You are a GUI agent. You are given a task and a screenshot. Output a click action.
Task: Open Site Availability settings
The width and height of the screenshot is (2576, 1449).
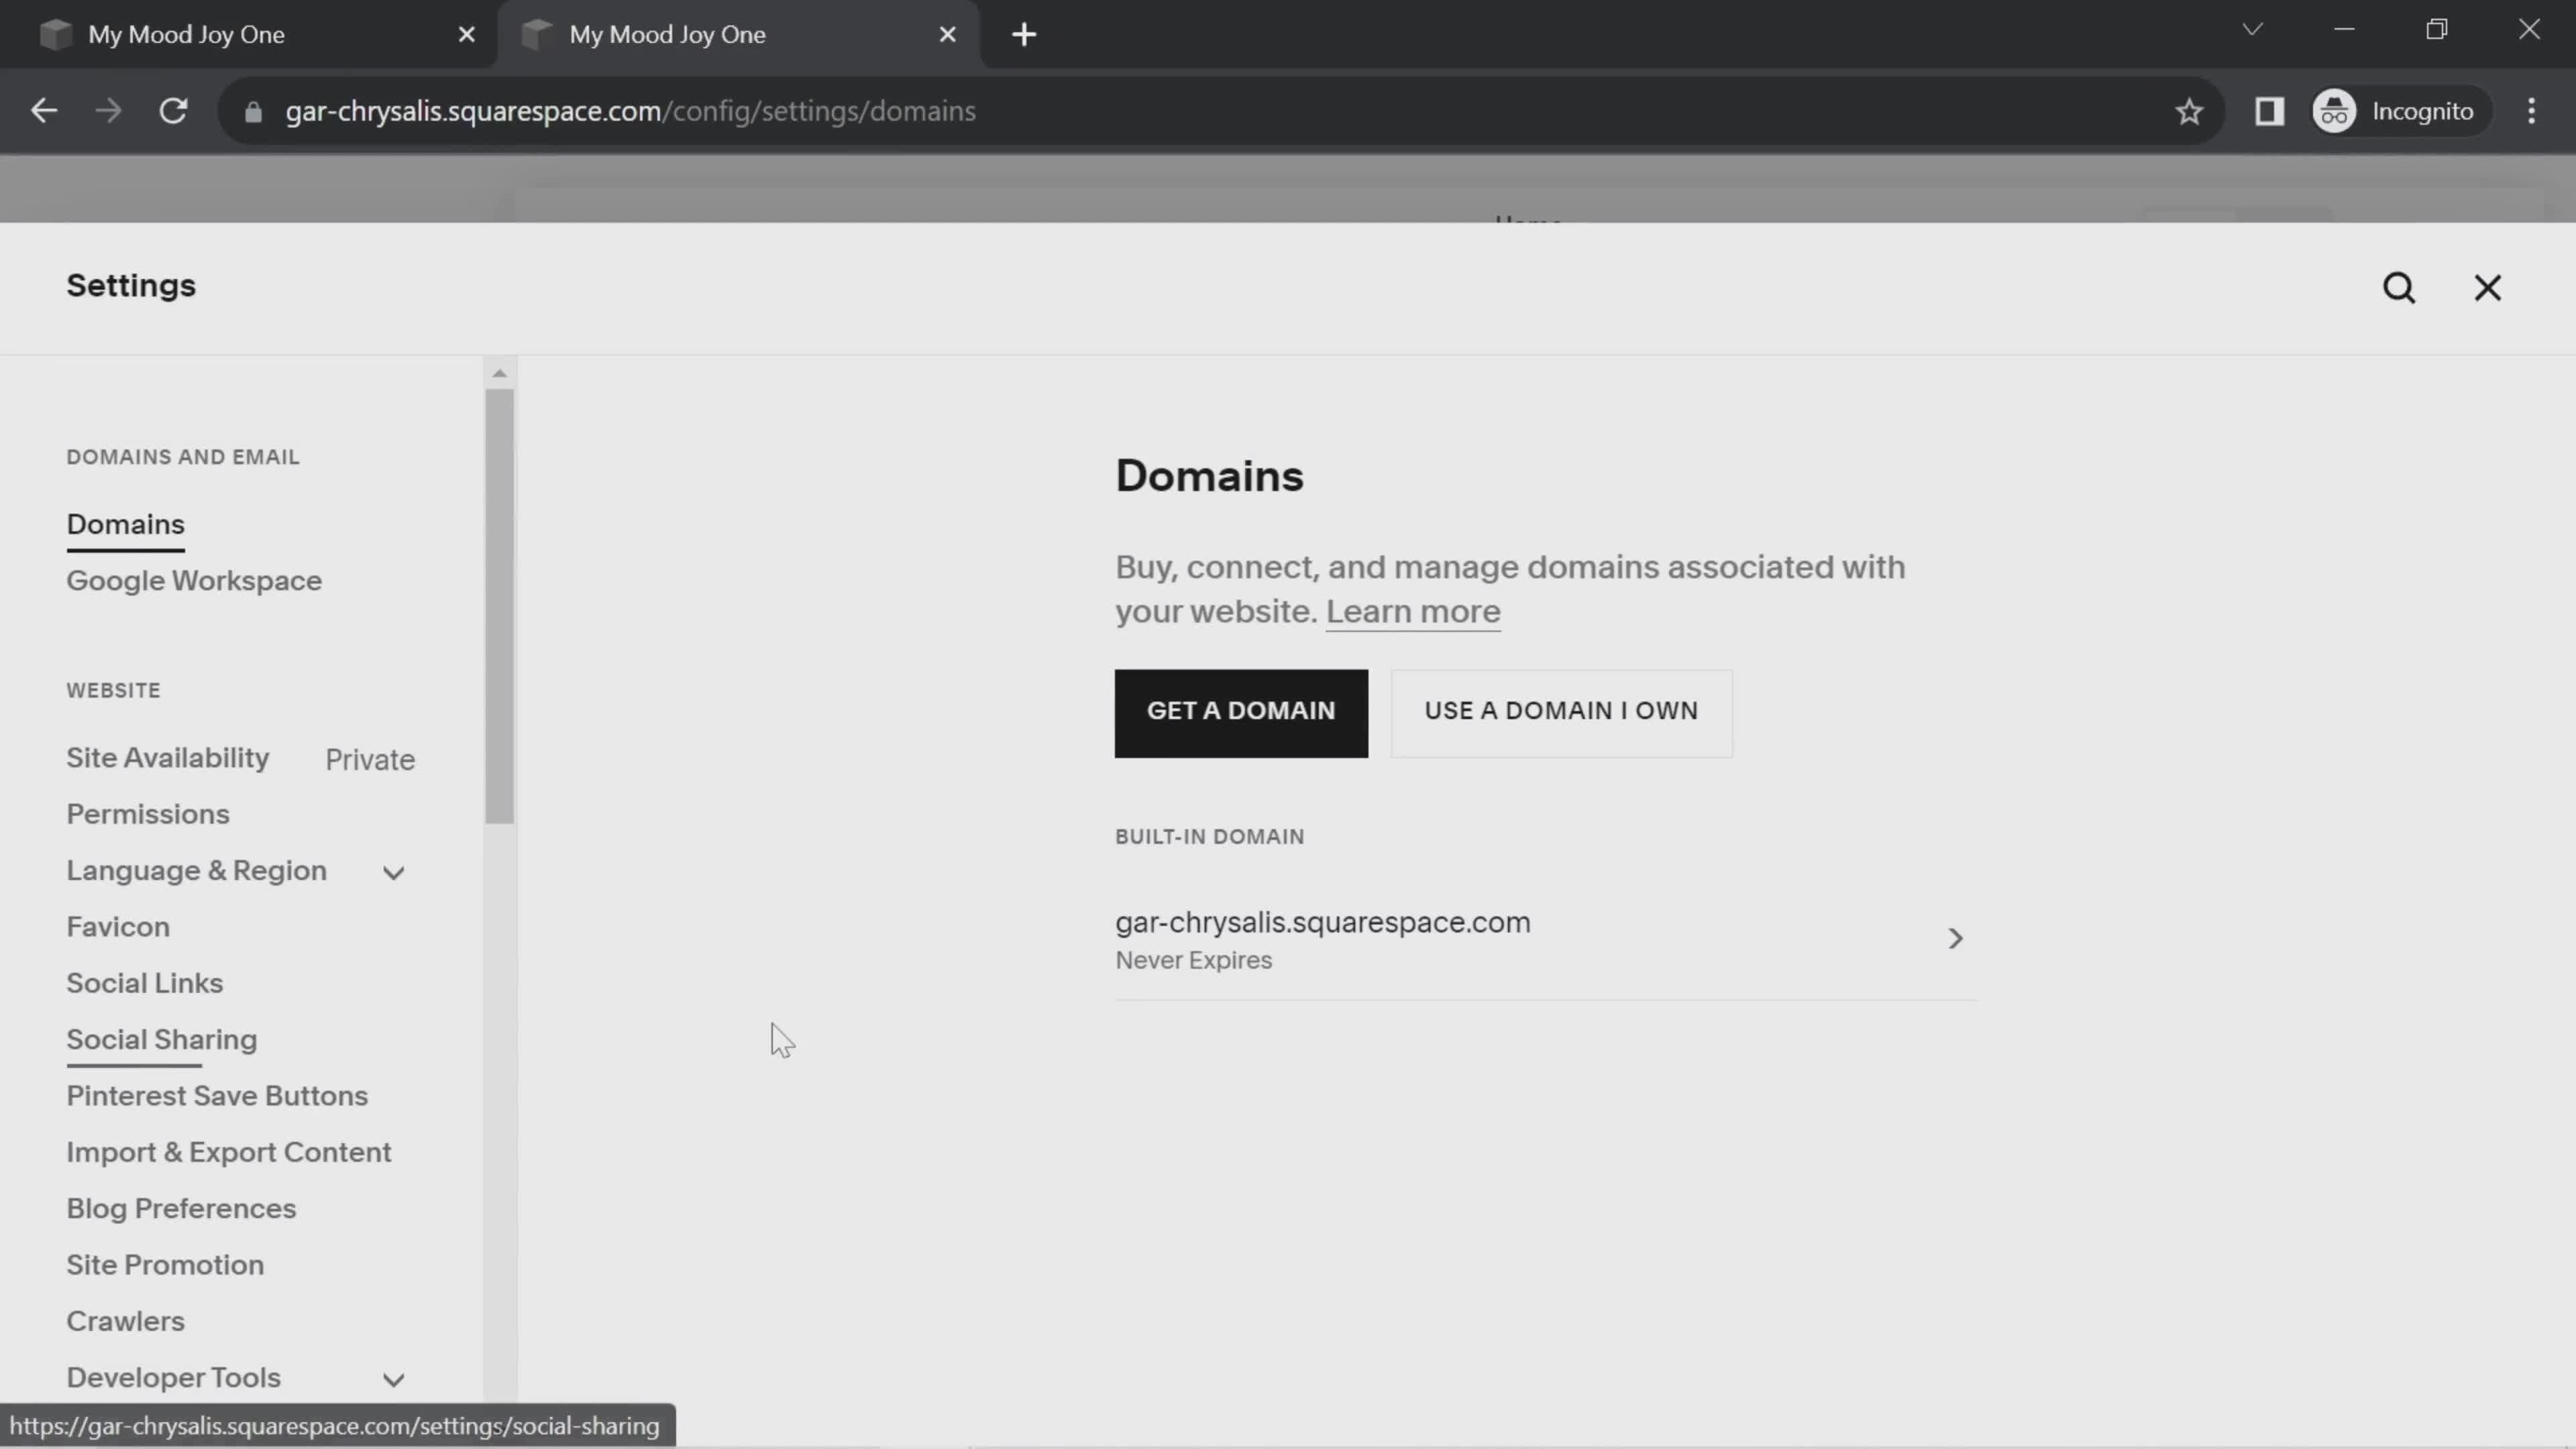pos(168,758)
